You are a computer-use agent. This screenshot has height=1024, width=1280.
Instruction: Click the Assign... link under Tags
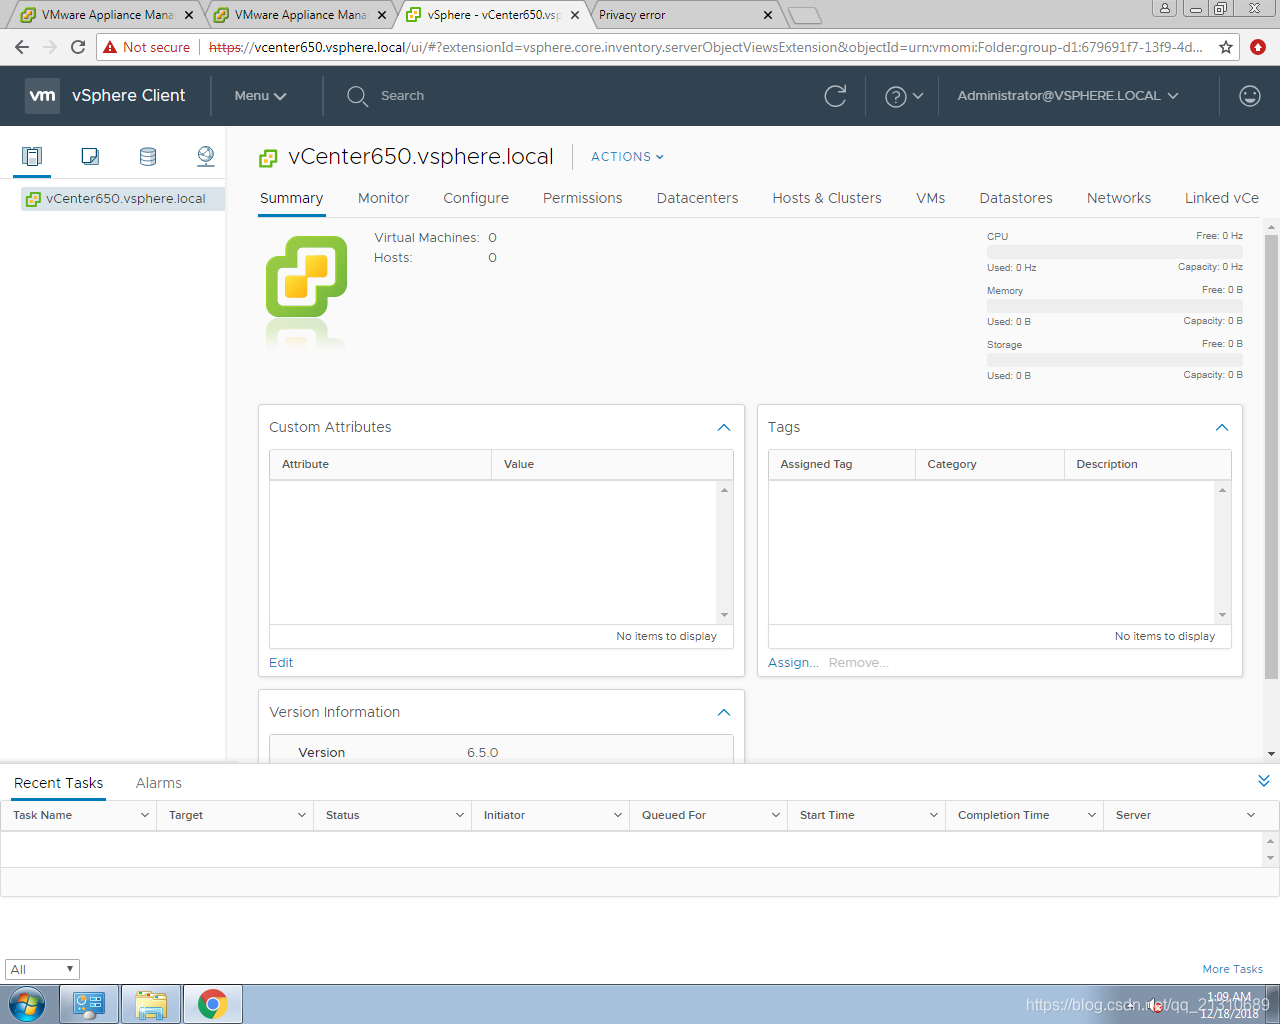coord(793,663)
